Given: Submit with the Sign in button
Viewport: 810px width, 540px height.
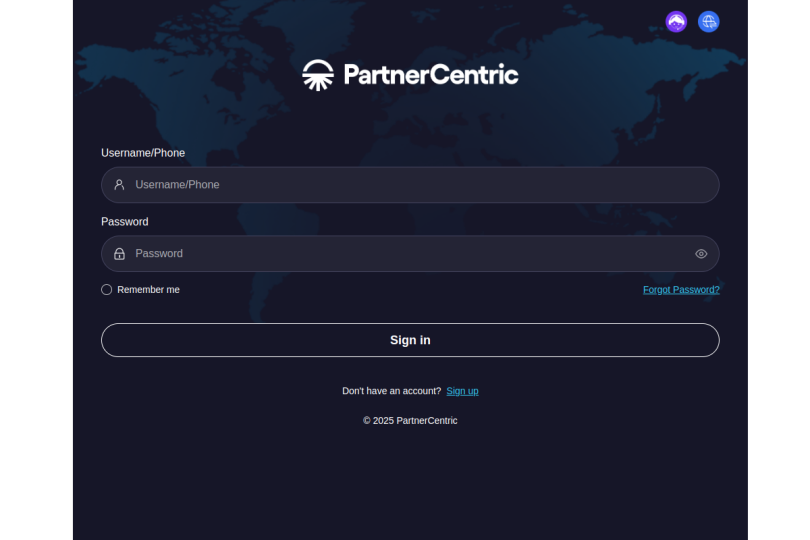Looking at the screenshot, I should (410, 340).
